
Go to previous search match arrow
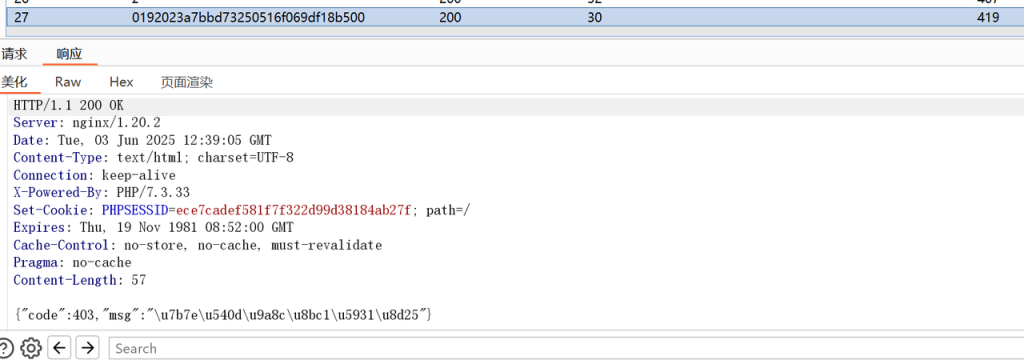point(59,348)
